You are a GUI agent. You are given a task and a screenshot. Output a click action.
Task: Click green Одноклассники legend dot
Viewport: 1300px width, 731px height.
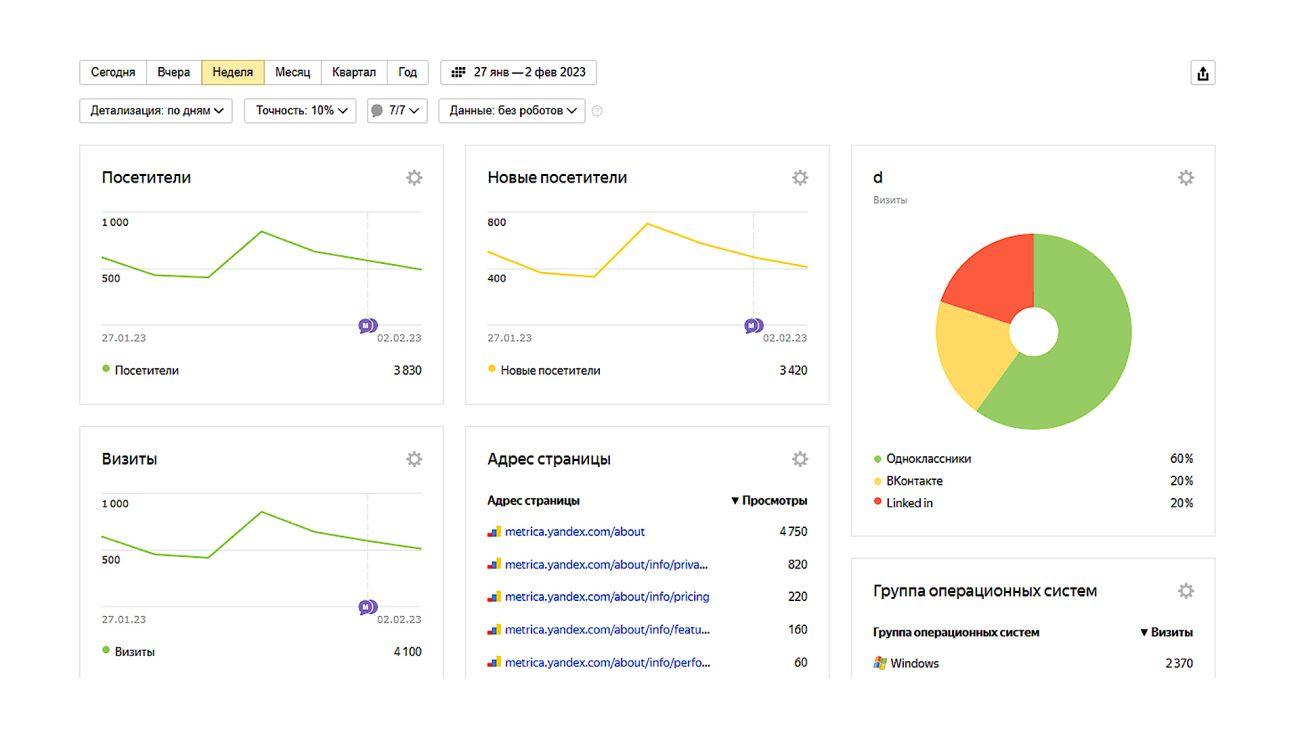[x=878, y=459]
